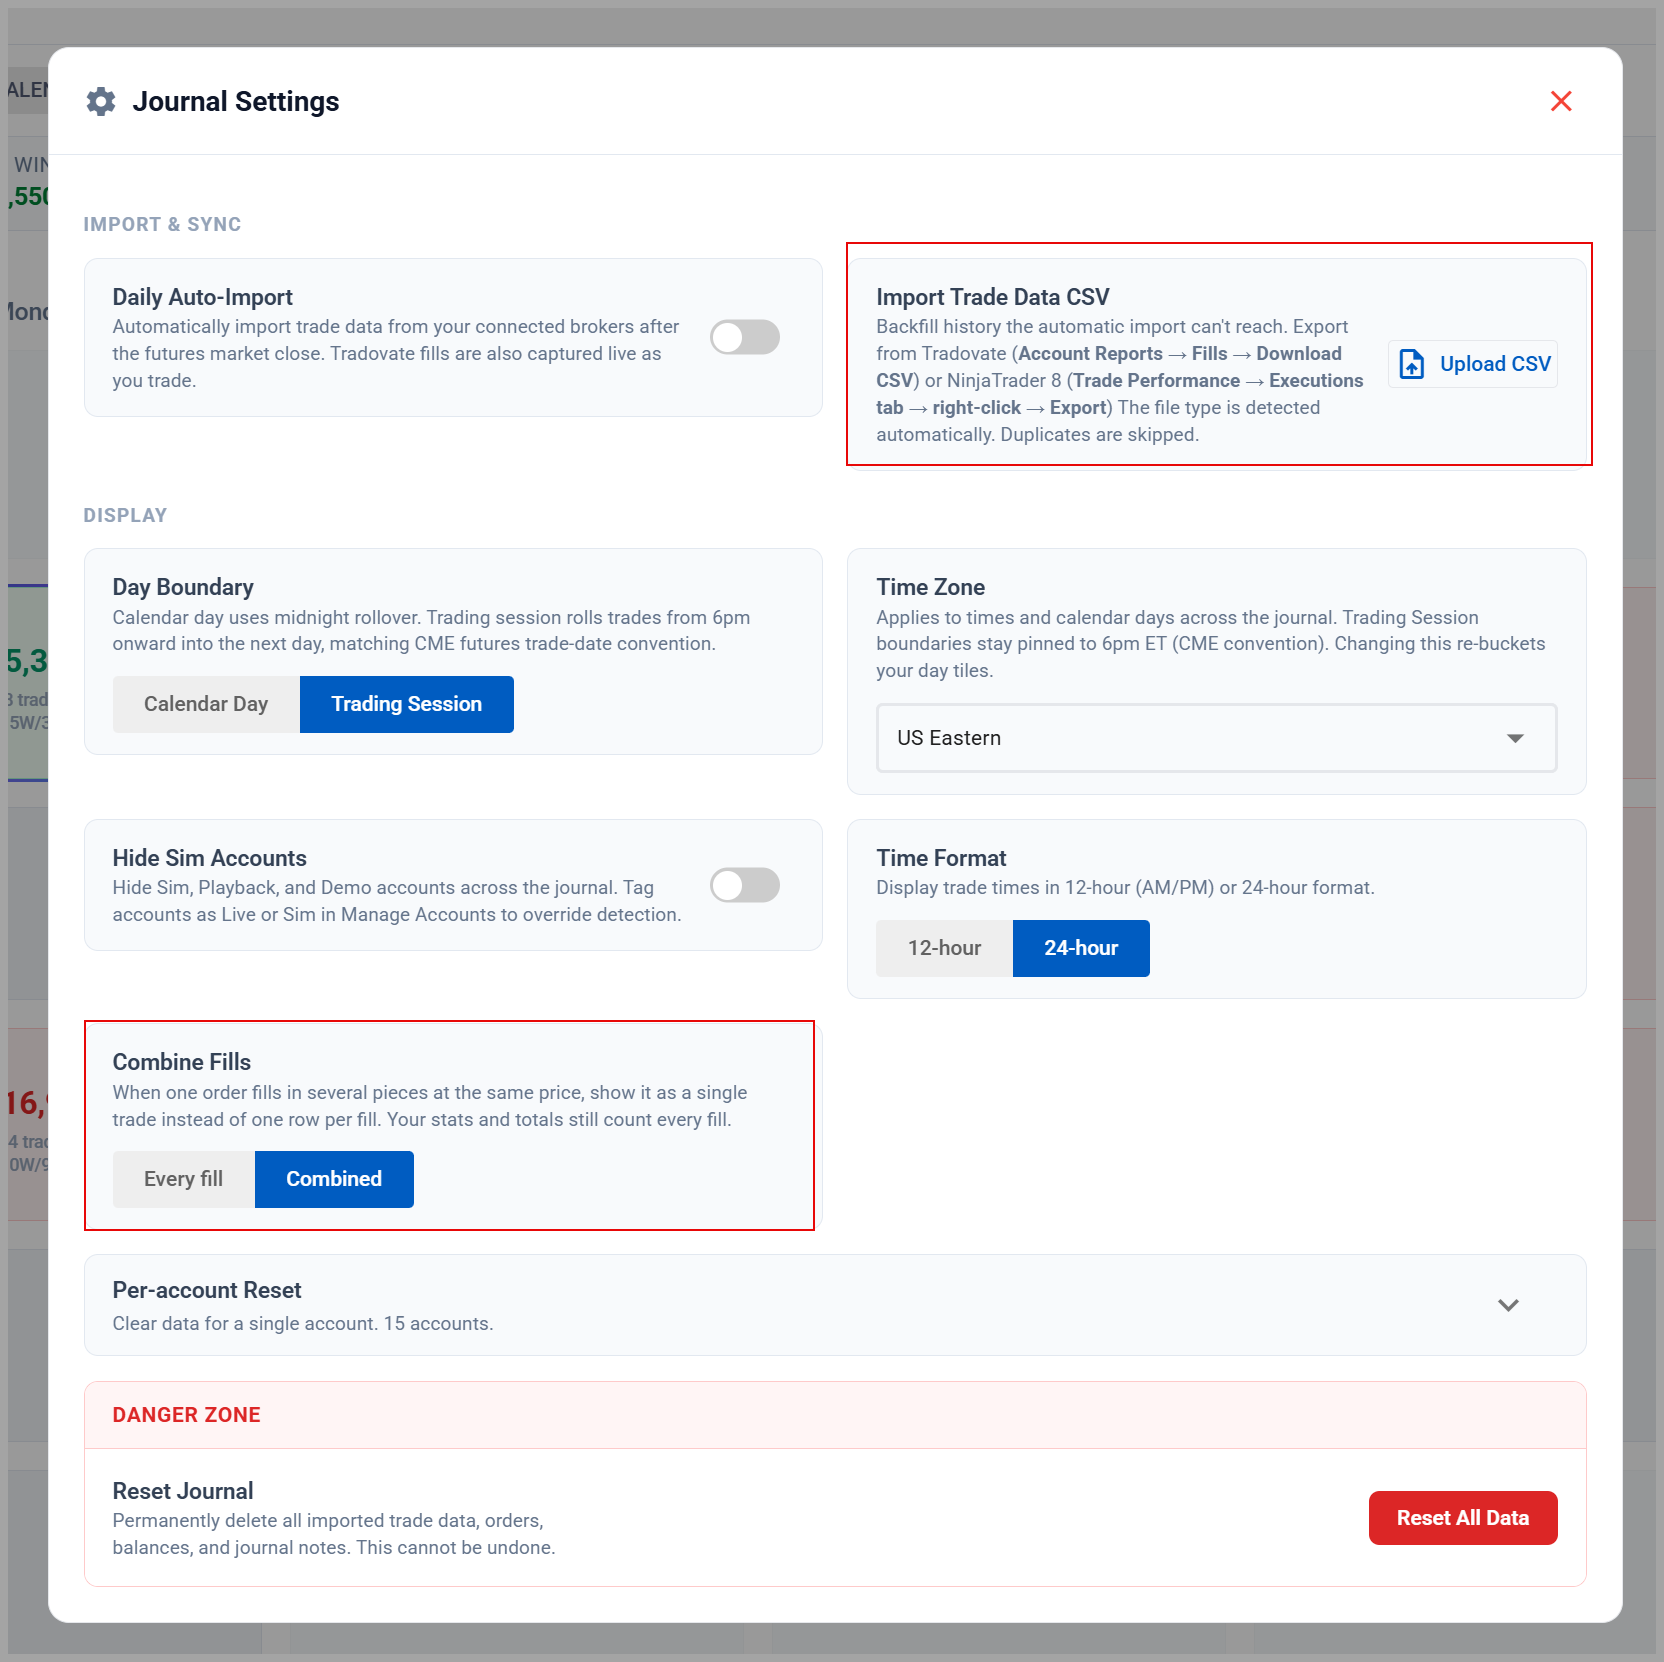Choose the Every fill display option
Image resolution: width=1664 pixels, height=1662 pixels.
pos(184,1179)
